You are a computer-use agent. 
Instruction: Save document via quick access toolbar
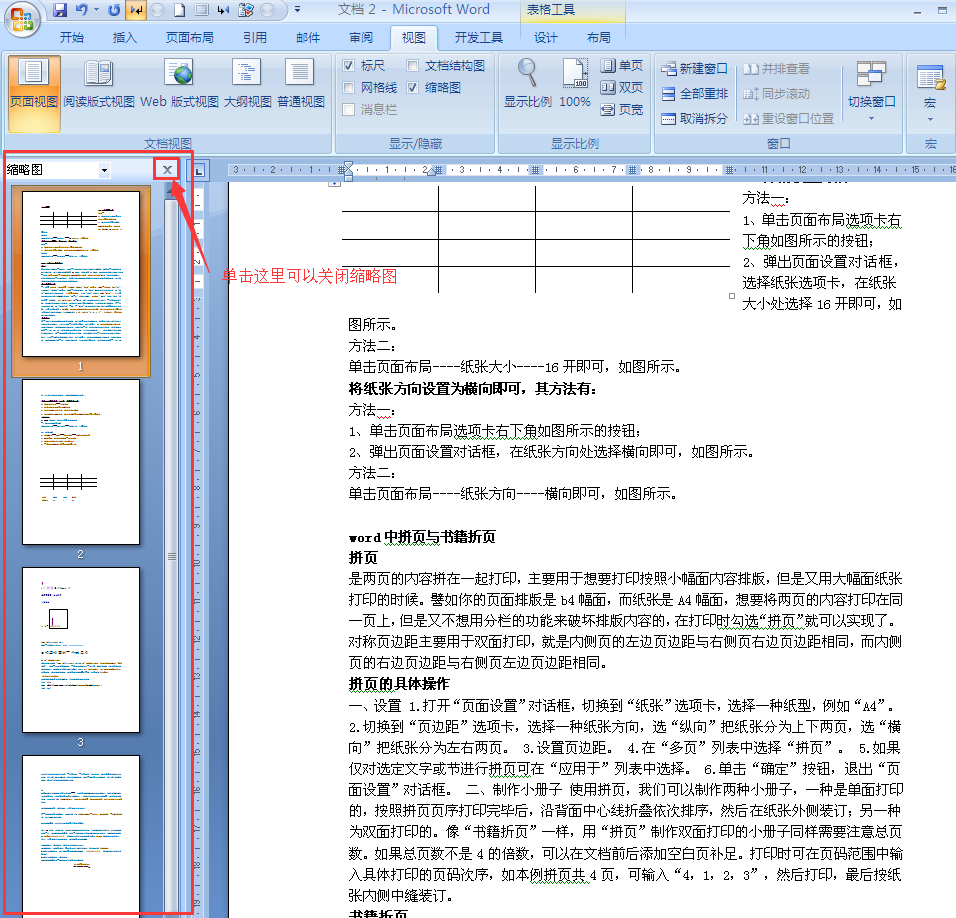click(60, 10)
